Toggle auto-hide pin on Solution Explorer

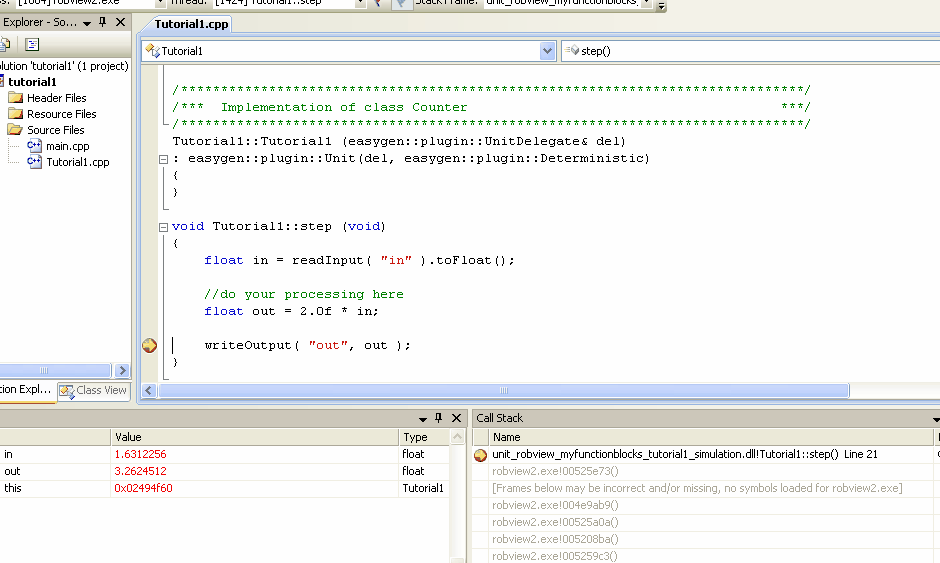coord(103,22)
